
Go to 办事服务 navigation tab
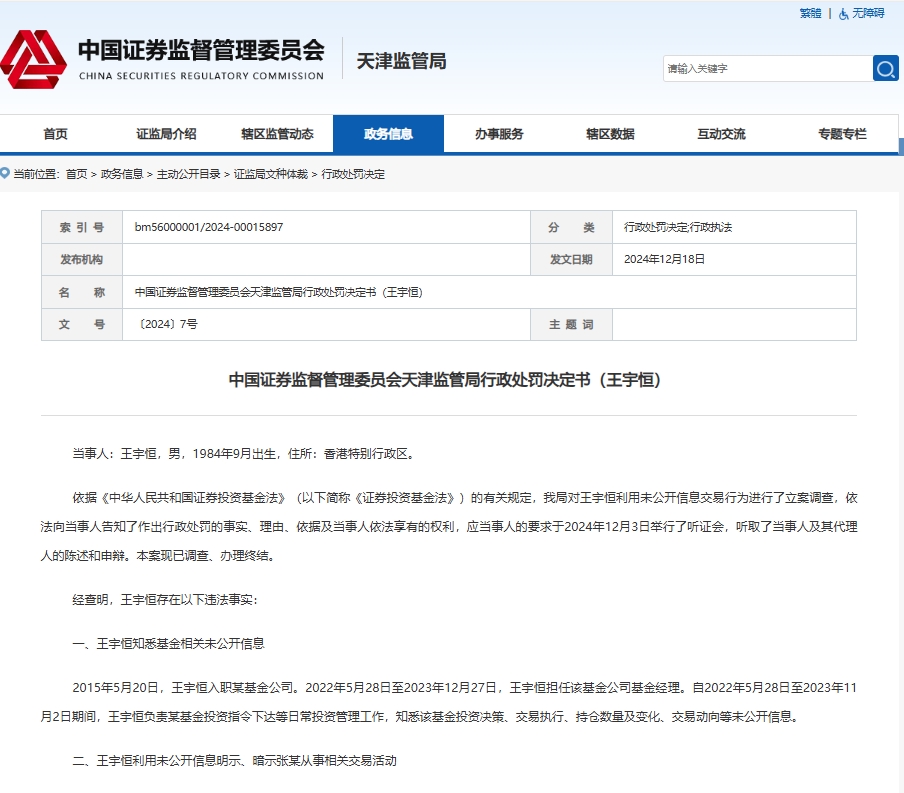pos(499,134)
